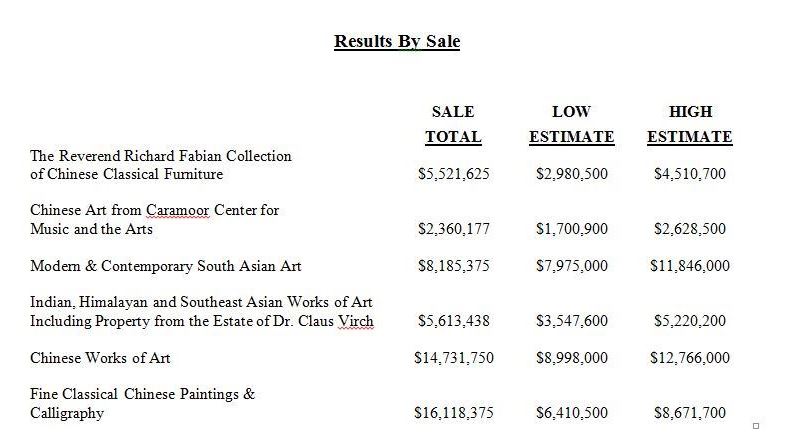Click the Results By Sale heading

point(397,42)
